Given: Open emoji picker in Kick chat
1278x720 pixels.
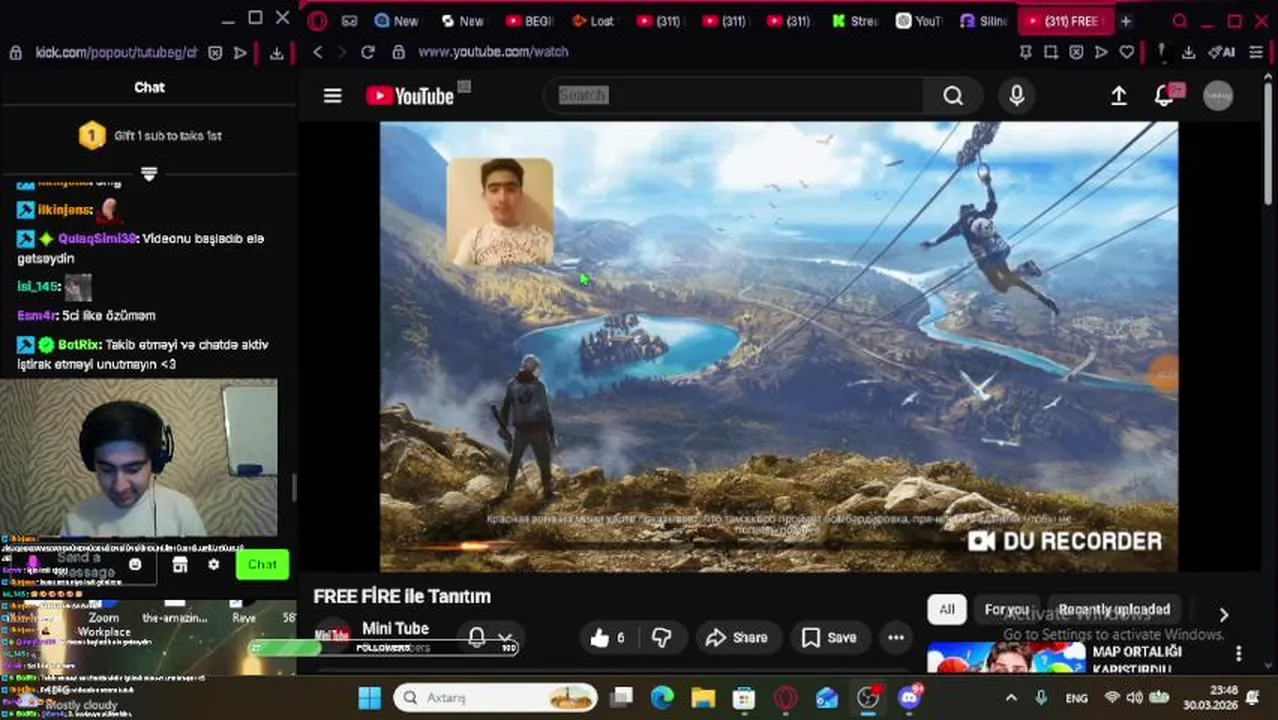Looking at the screenshot, I should 135,565.
